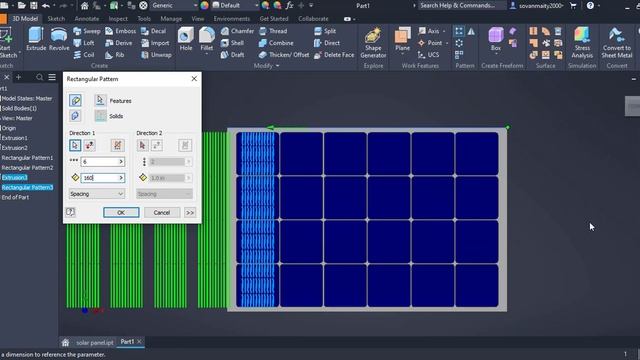The height and width of the screenshot is (360, 640).
Task: Select the Derive tool
Action: [118, 43]
